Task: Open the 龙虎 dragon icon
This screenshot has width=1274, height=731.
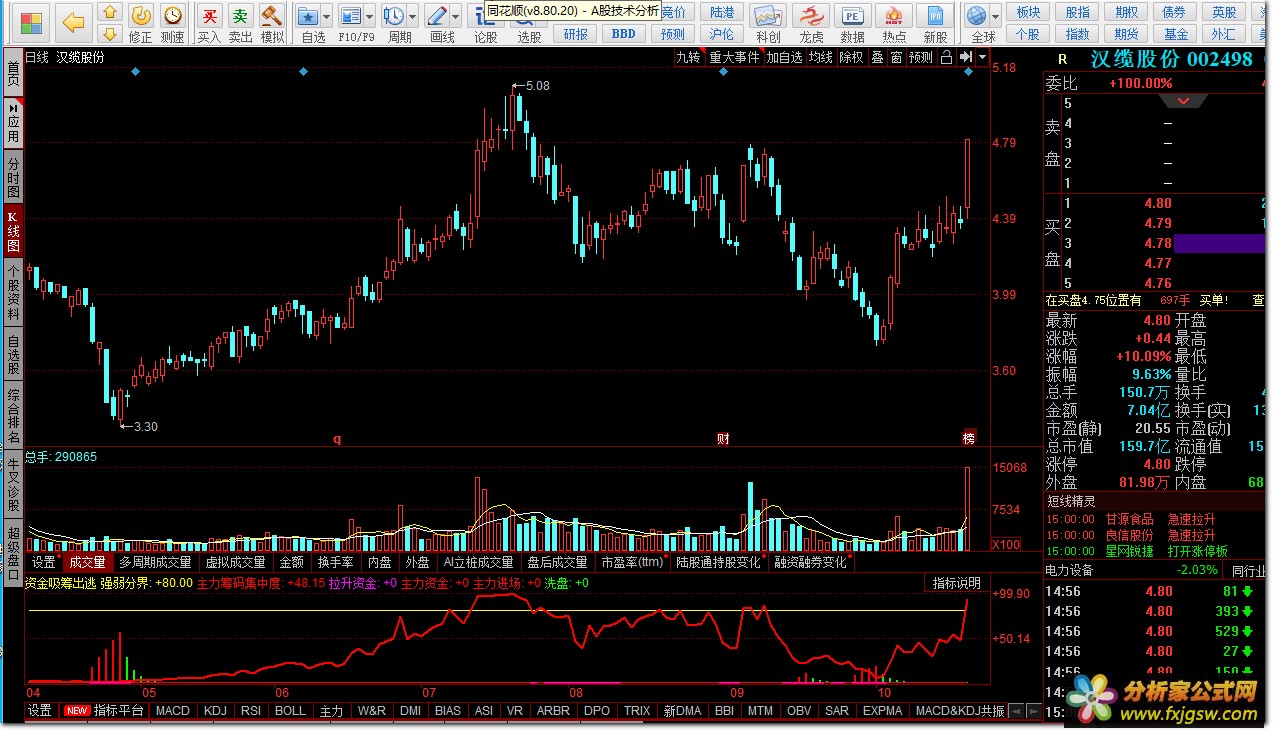Action: [811, 15]
